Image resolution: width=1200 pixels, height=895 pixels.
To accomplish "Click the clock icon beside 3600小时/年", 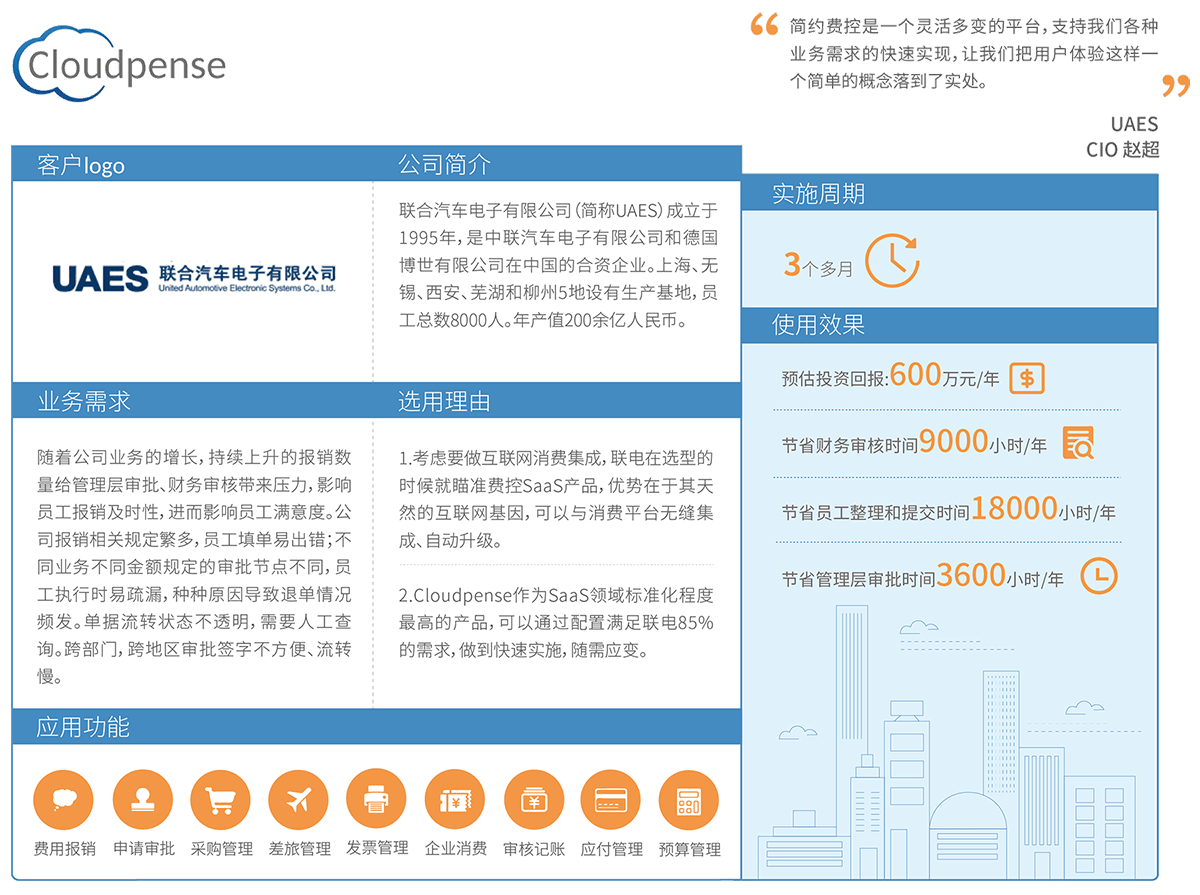I will pyautogui.click(x=1100, y=576).
